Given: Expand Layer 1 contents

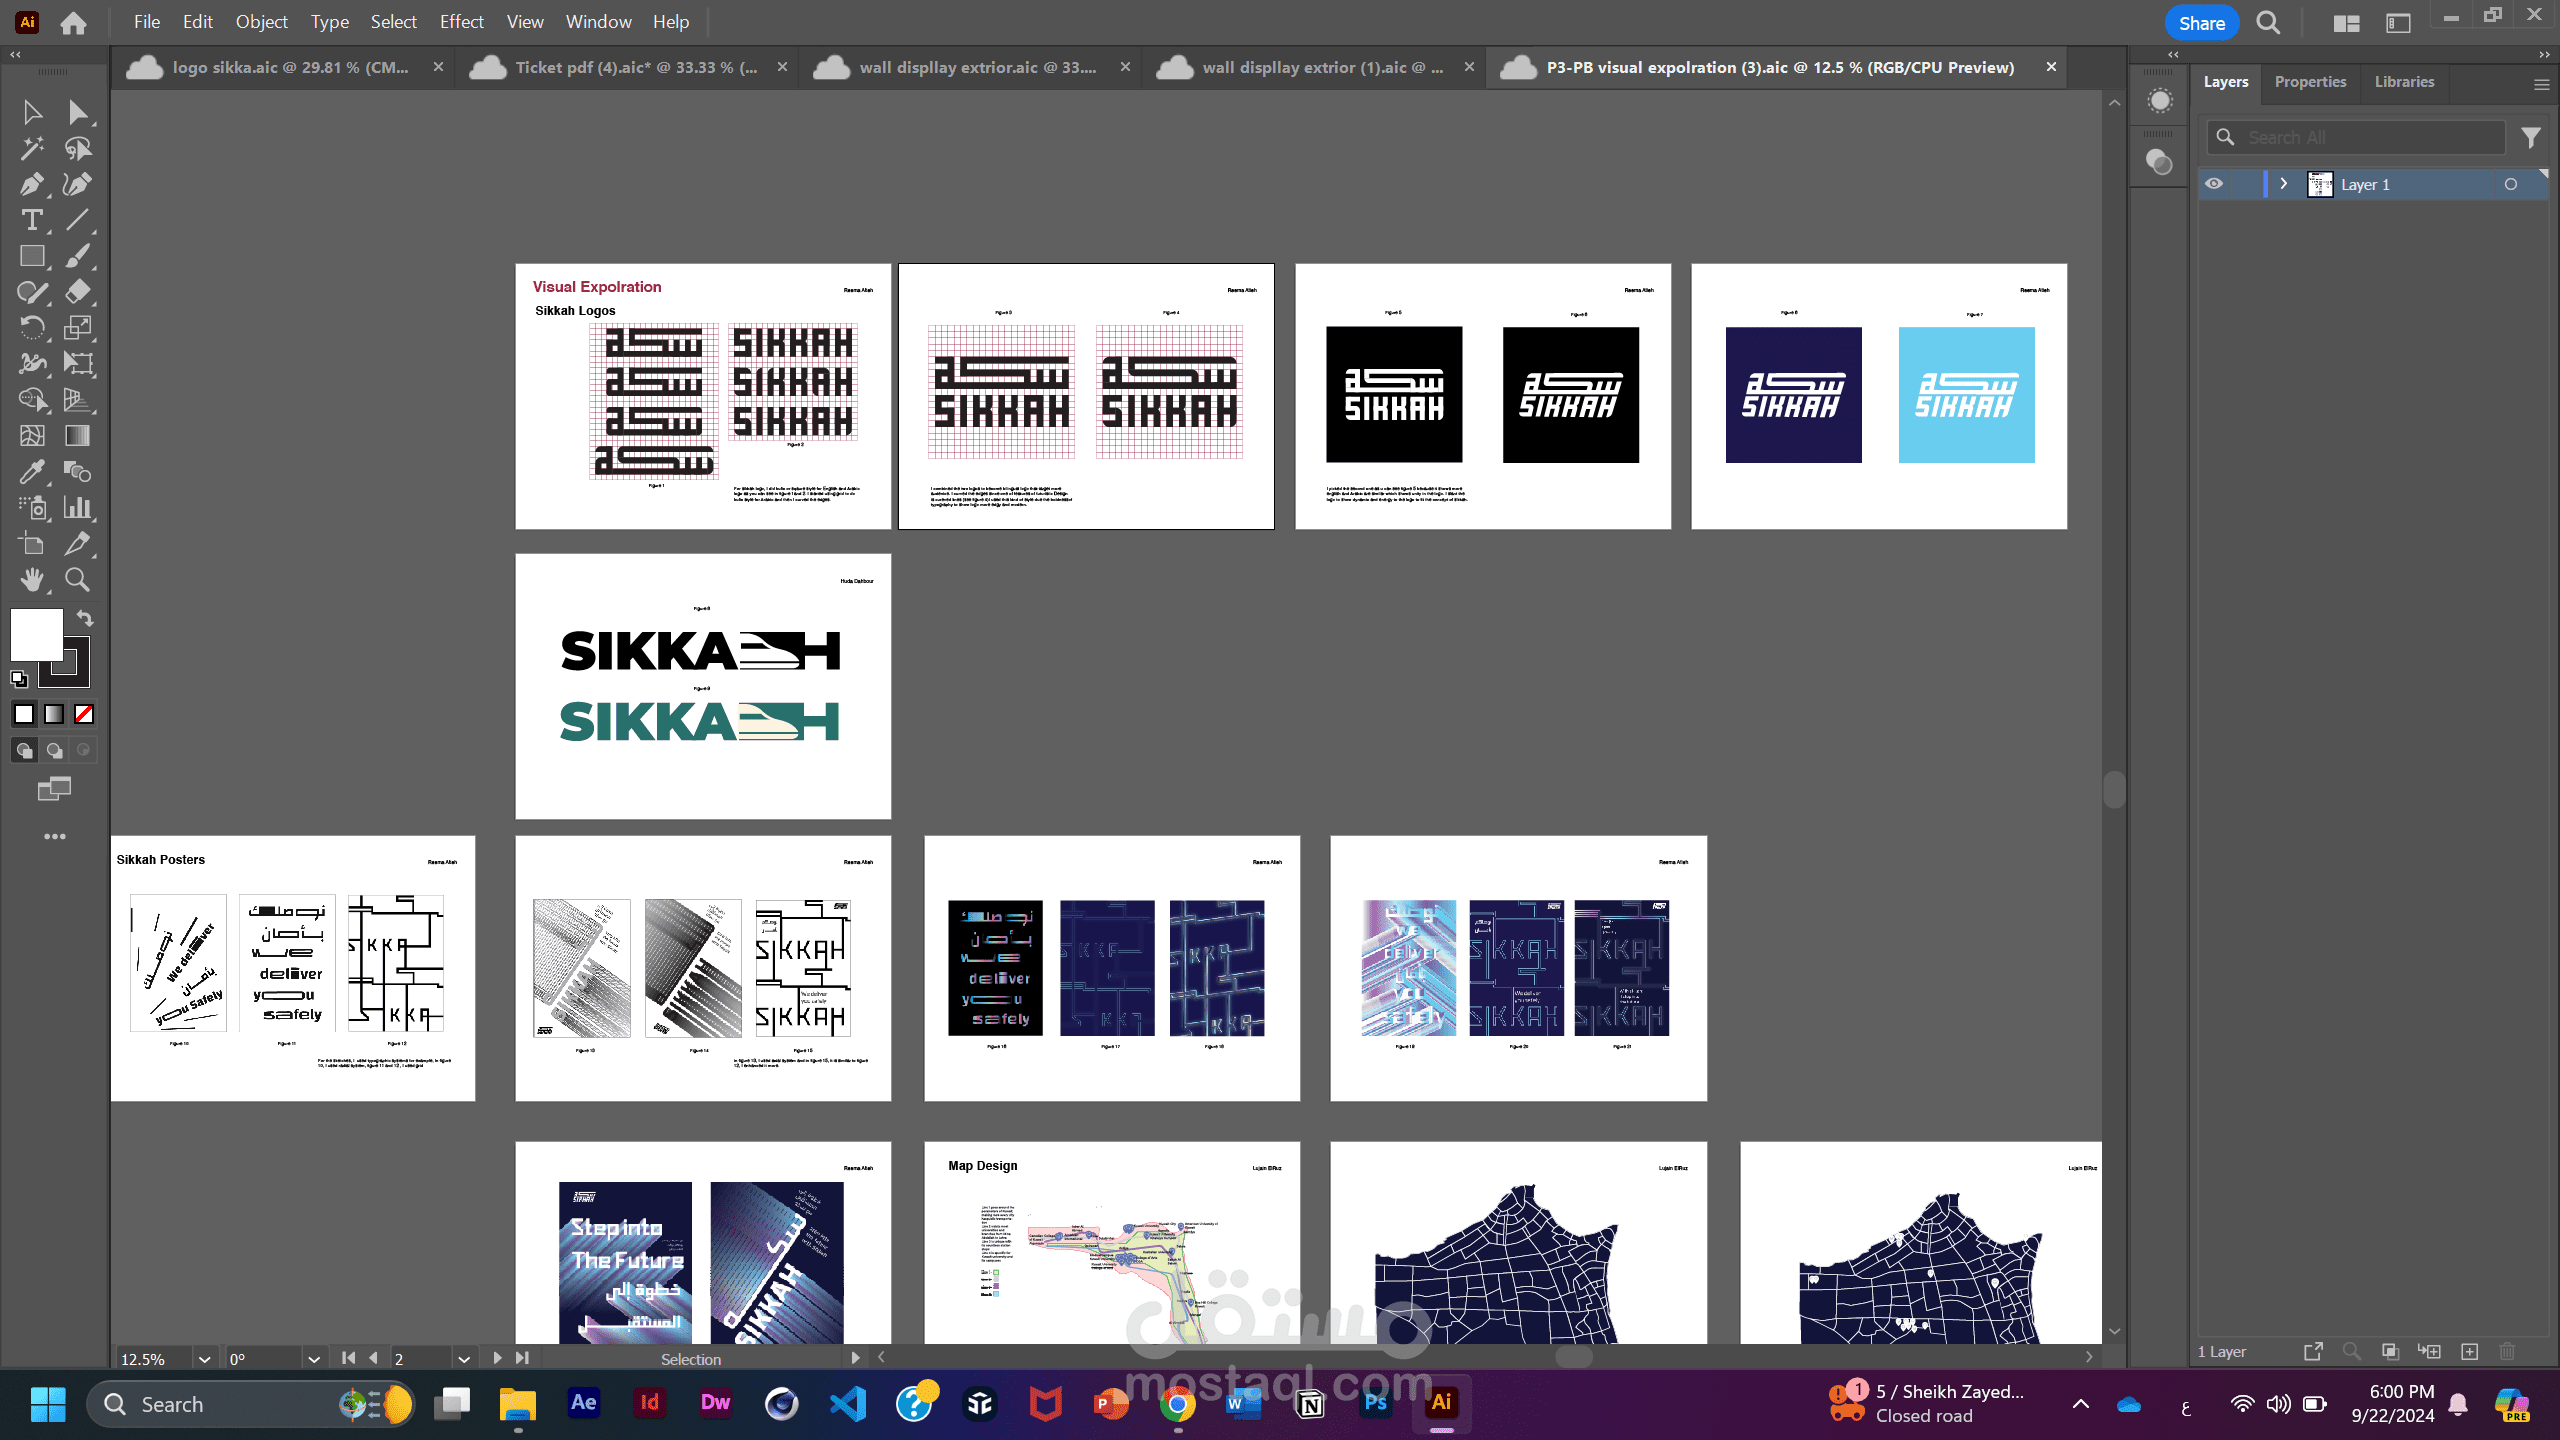Looking at the screenshot, I should pos(2283,184).
